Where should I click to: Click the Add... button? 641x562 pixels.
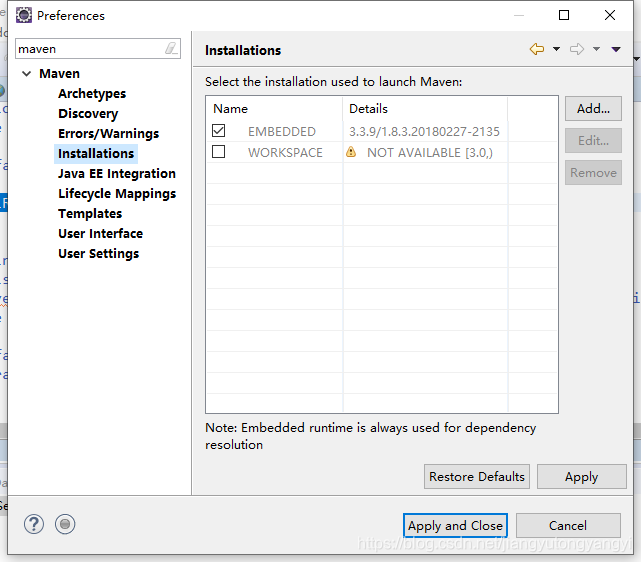coord(593,109)
